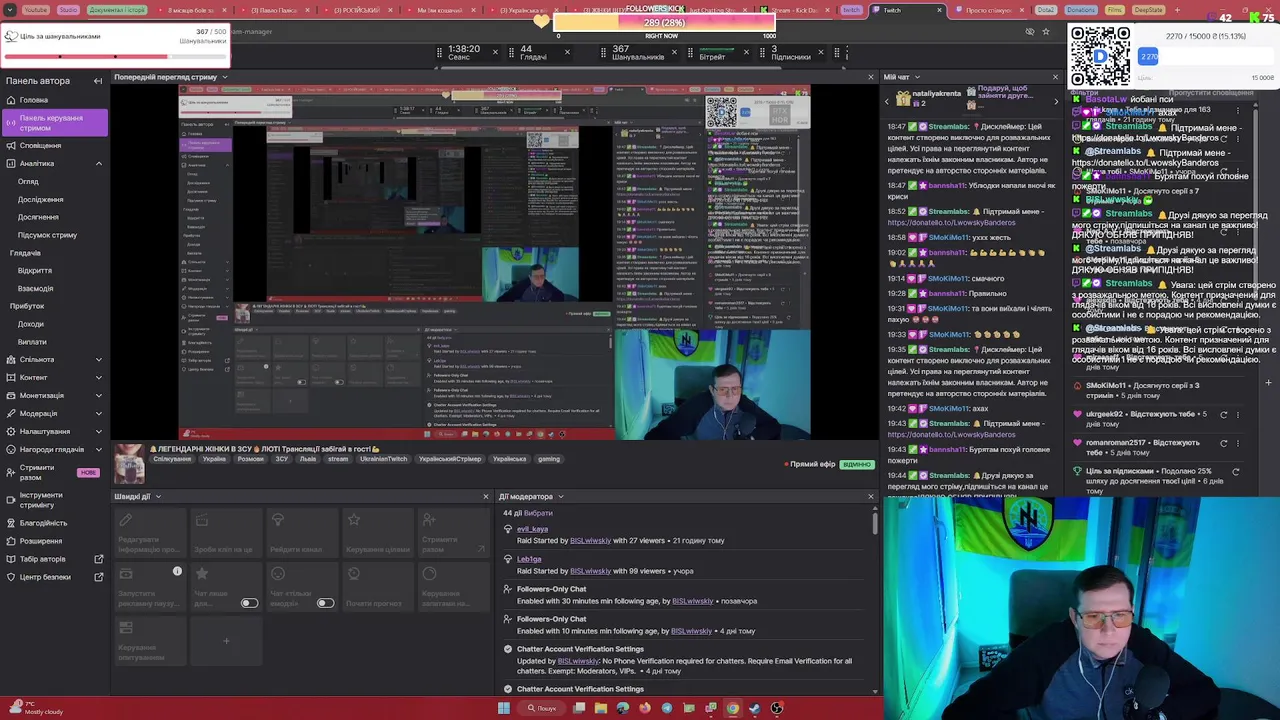Show previous chat banner with left arrow
Screen dimensions: 1280x720
tap(886, 100)
